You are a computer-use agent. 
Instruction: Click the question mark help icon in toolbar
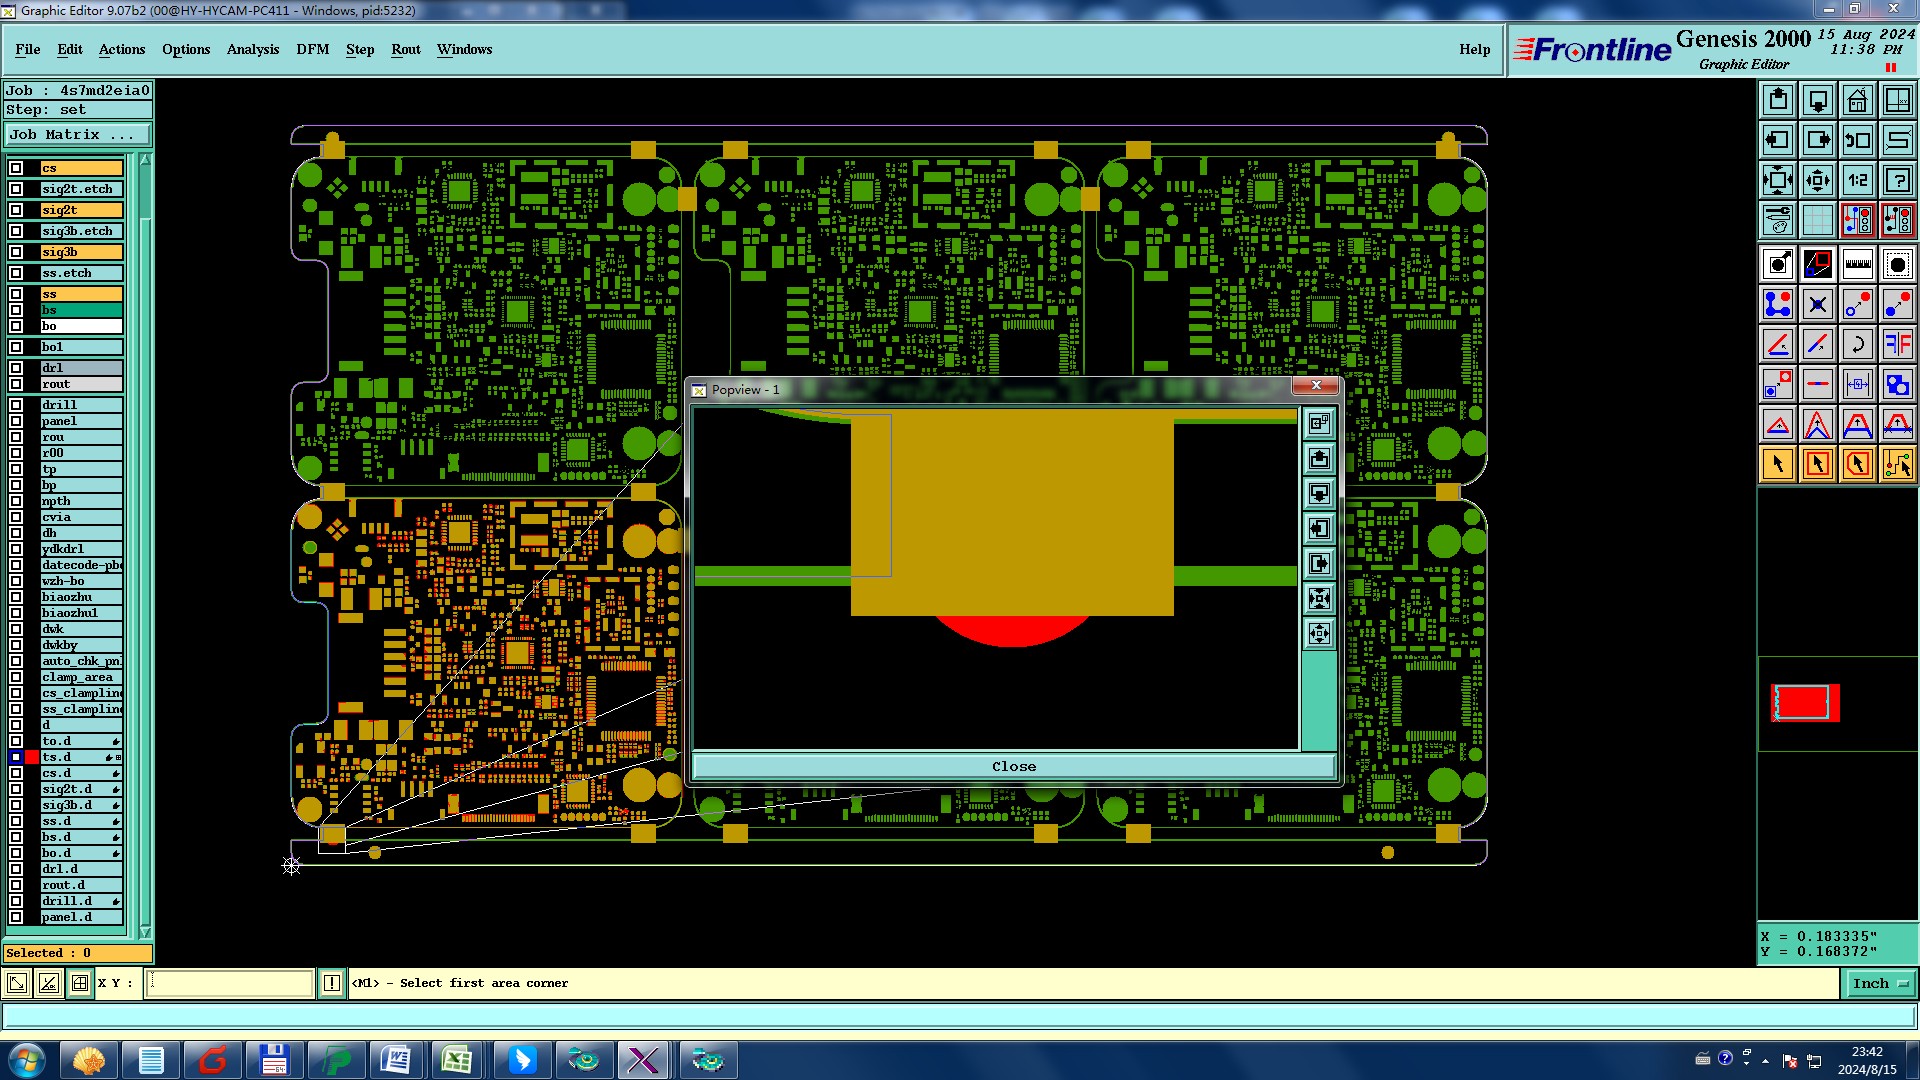pyautogui.click(x=1897, y=180)
